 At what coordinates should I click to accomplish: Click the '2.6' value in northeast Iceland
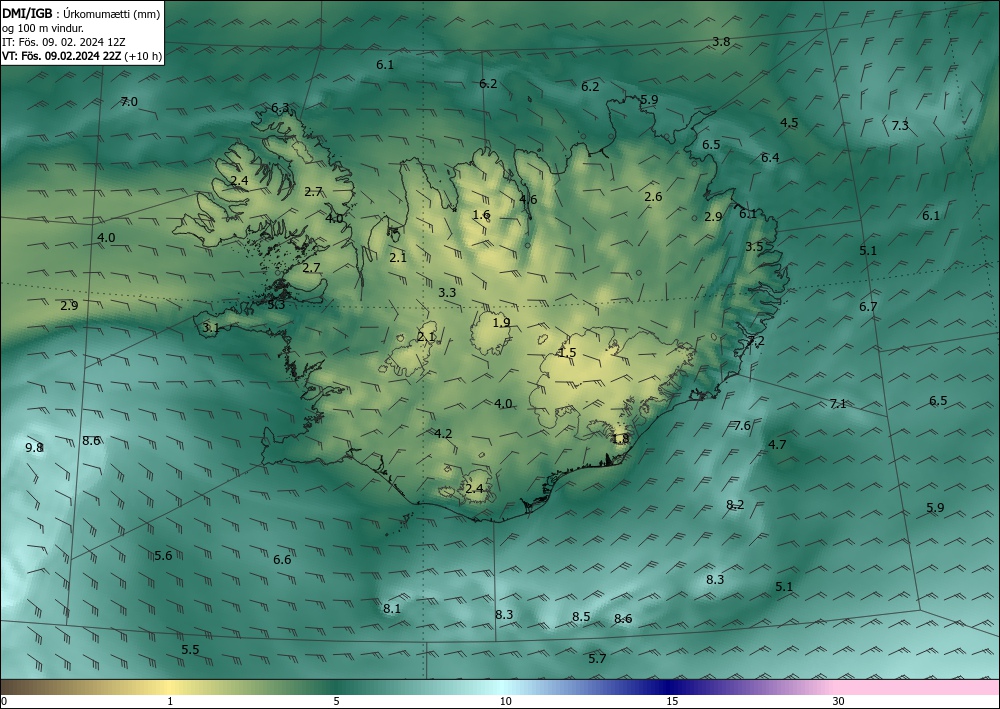tap(653, 196)
